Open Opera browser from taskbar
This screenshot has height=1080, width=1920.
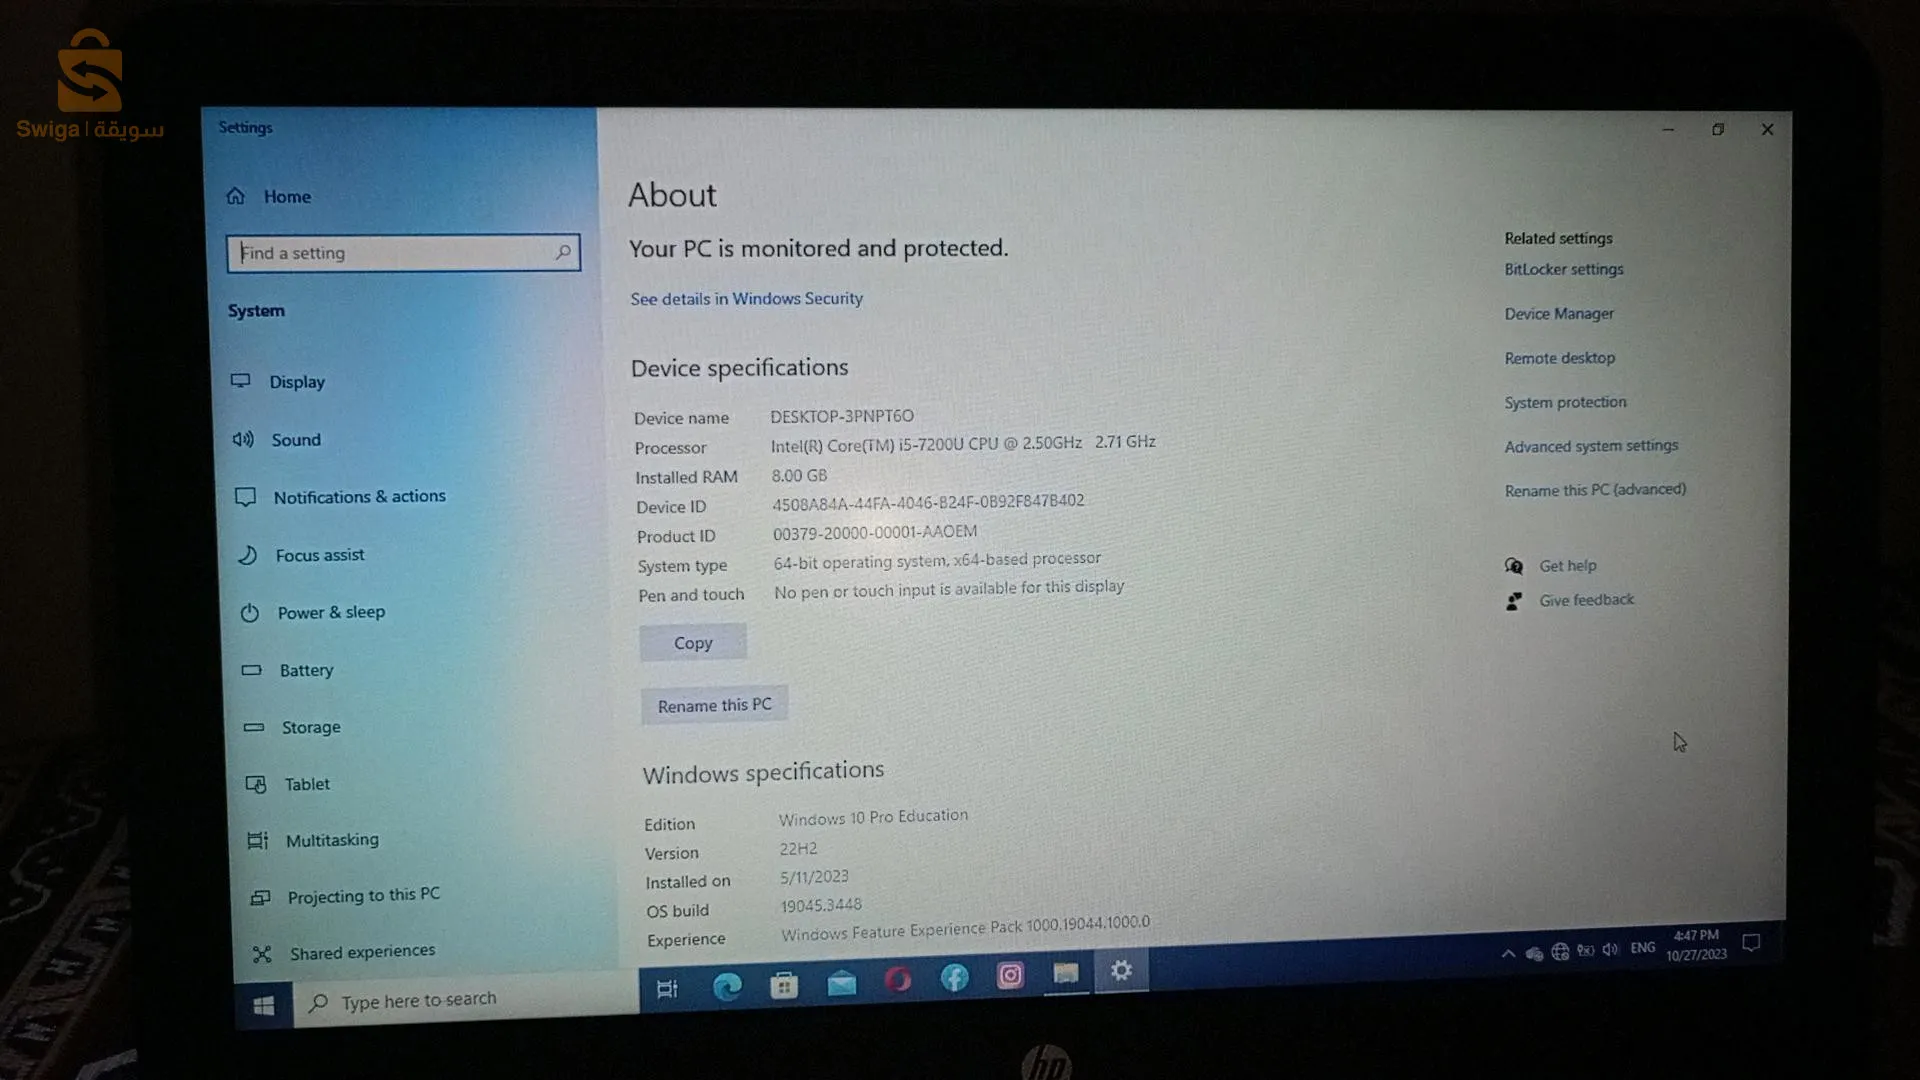(898, 980)
